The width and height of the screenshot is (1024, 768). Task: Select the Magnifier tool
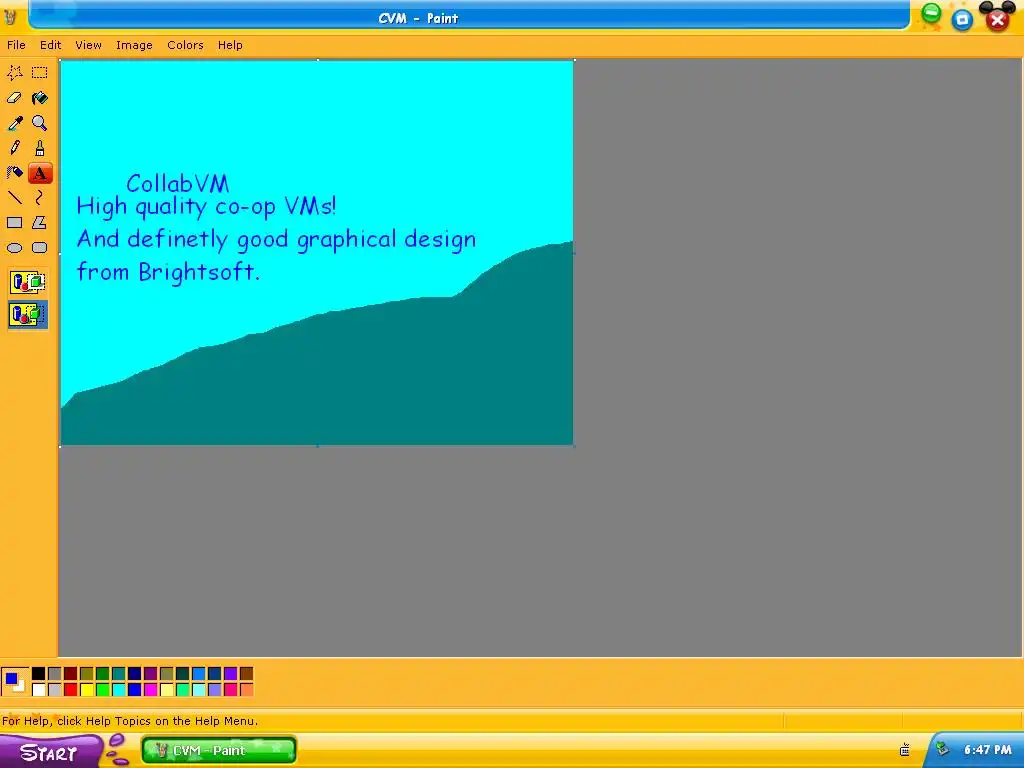tap(40, 123)
